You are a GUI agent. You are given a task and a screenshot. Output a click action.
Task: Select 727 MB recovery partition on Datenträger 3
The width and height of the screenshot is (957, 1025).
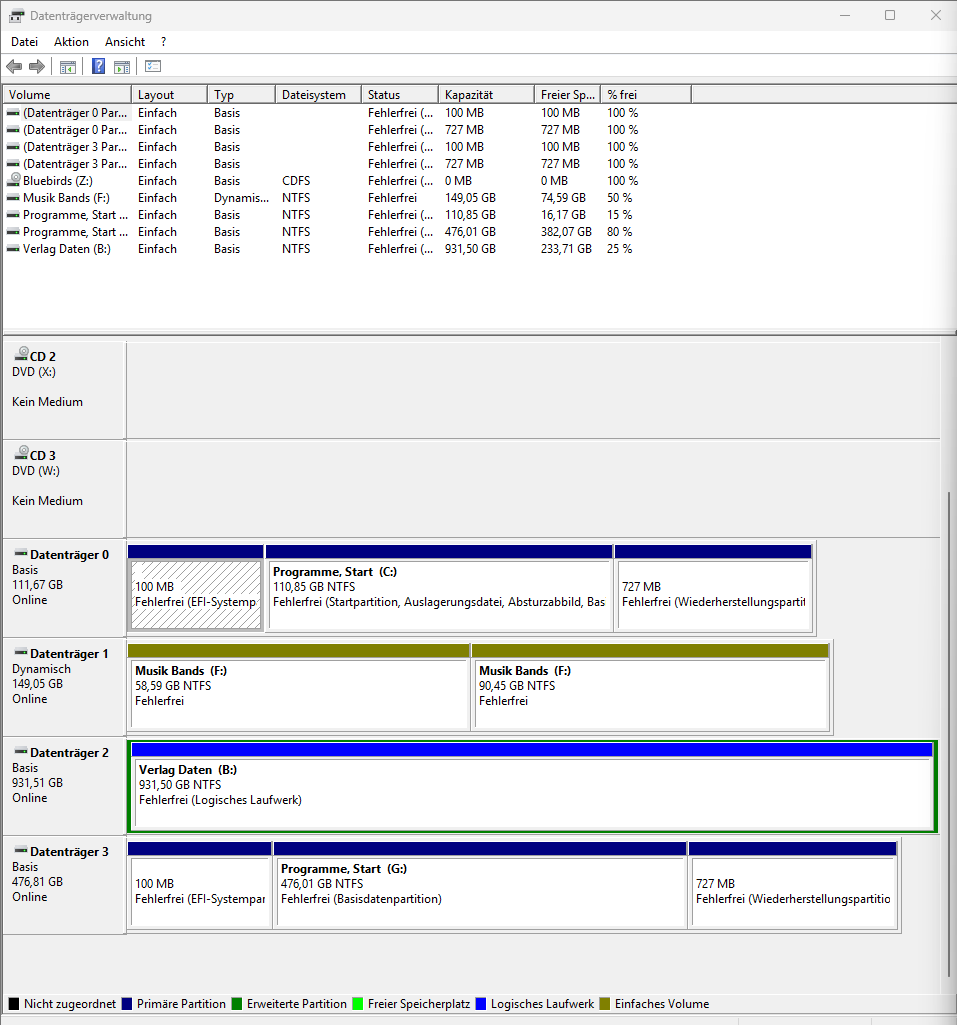tap(793, 885)
